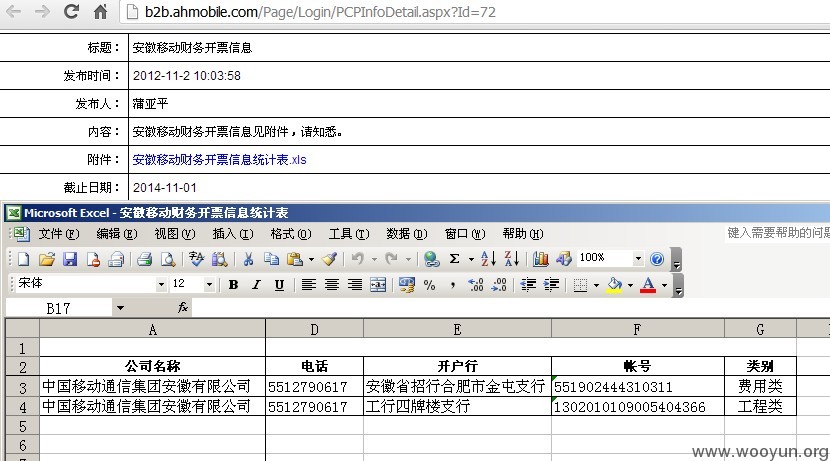Open the 视图(V) menu
This screenshot has height=461, width=830.
[x=175, y=233]
